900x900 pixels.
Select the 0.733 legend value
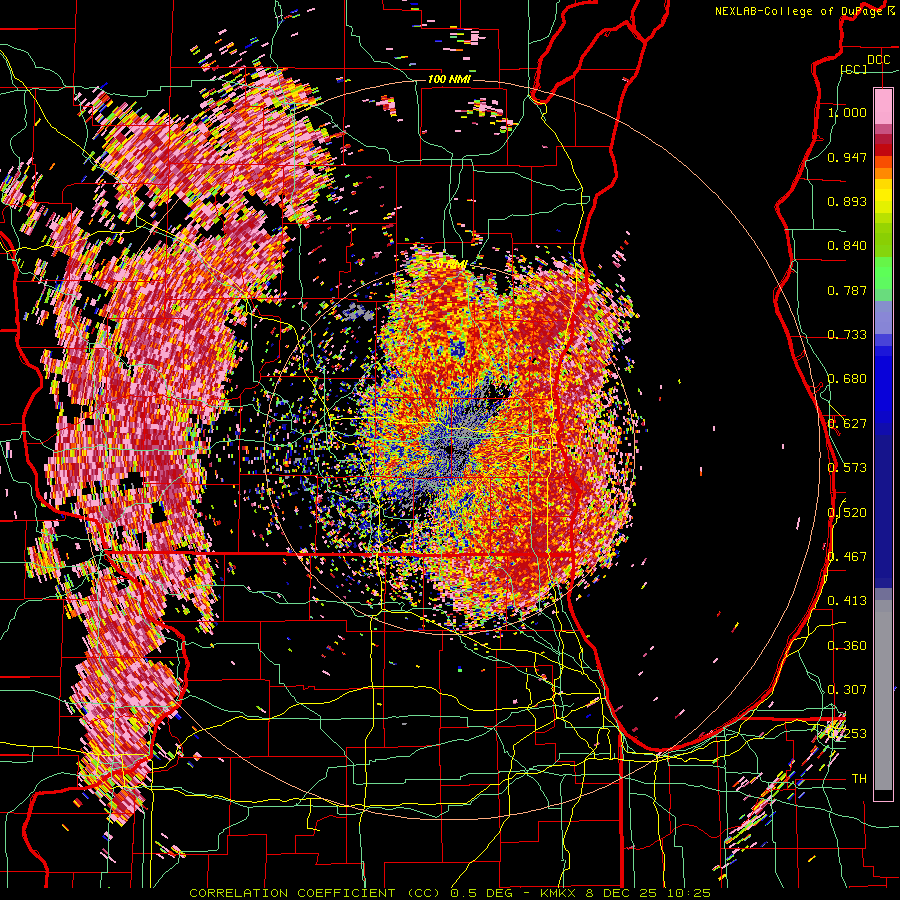click(x=847, y=335)
